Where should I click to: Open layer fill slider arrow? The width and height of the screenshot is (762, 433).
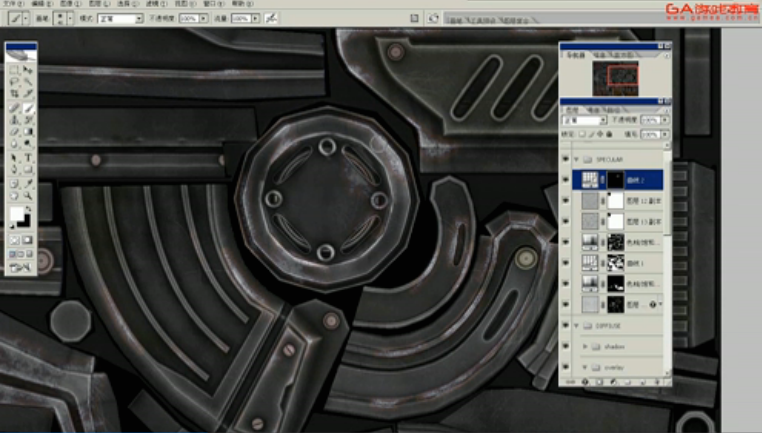[665, 134]
